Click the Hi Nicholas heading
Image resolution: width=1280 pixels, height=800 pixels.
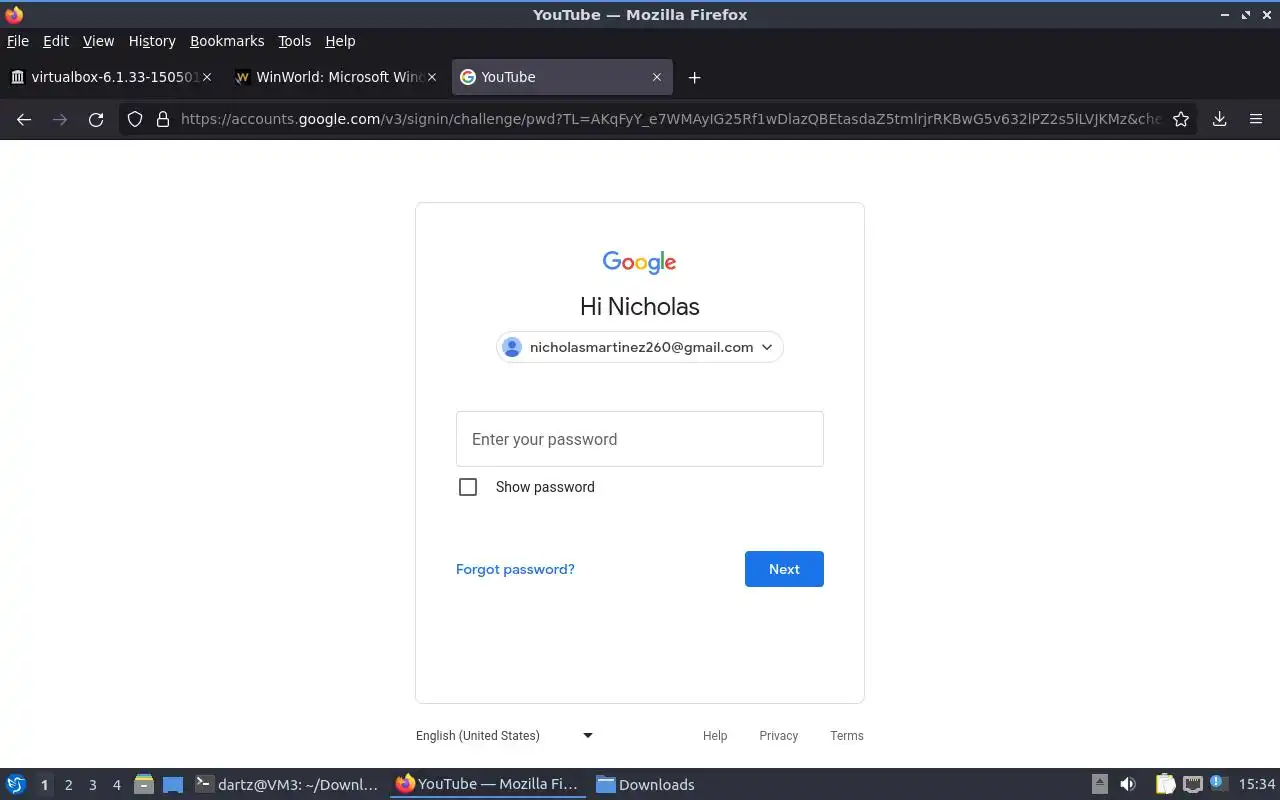(640, 306)
